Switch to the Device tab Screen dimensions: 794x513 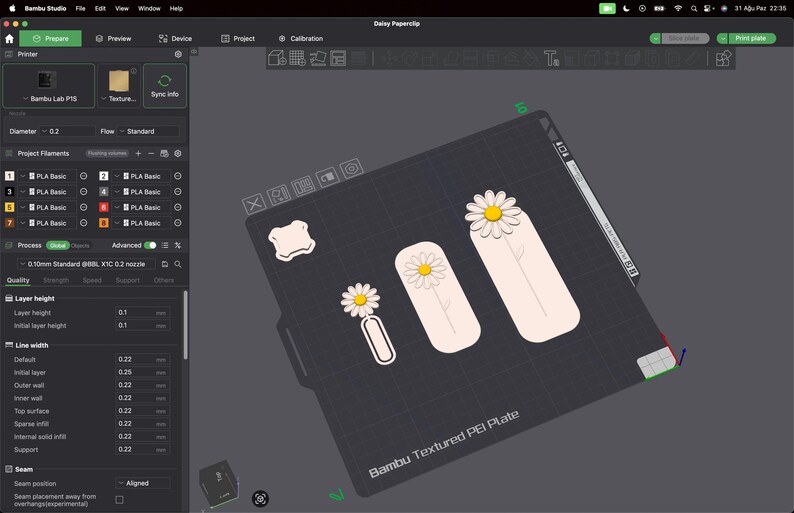point(175,38)
